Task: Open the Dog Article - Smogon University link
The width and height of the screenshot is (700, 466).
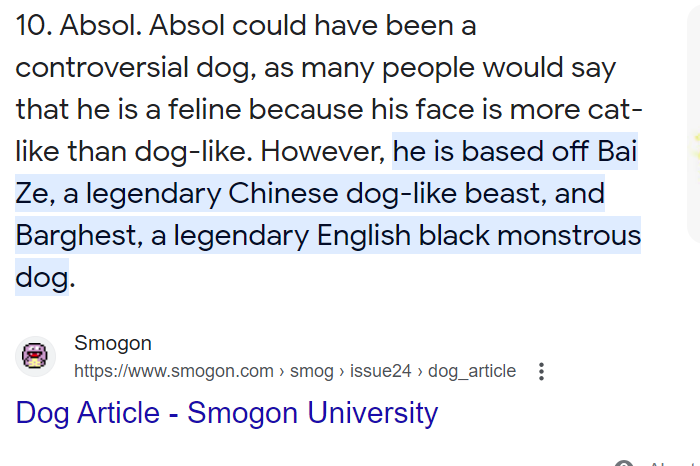Action: 227,412
